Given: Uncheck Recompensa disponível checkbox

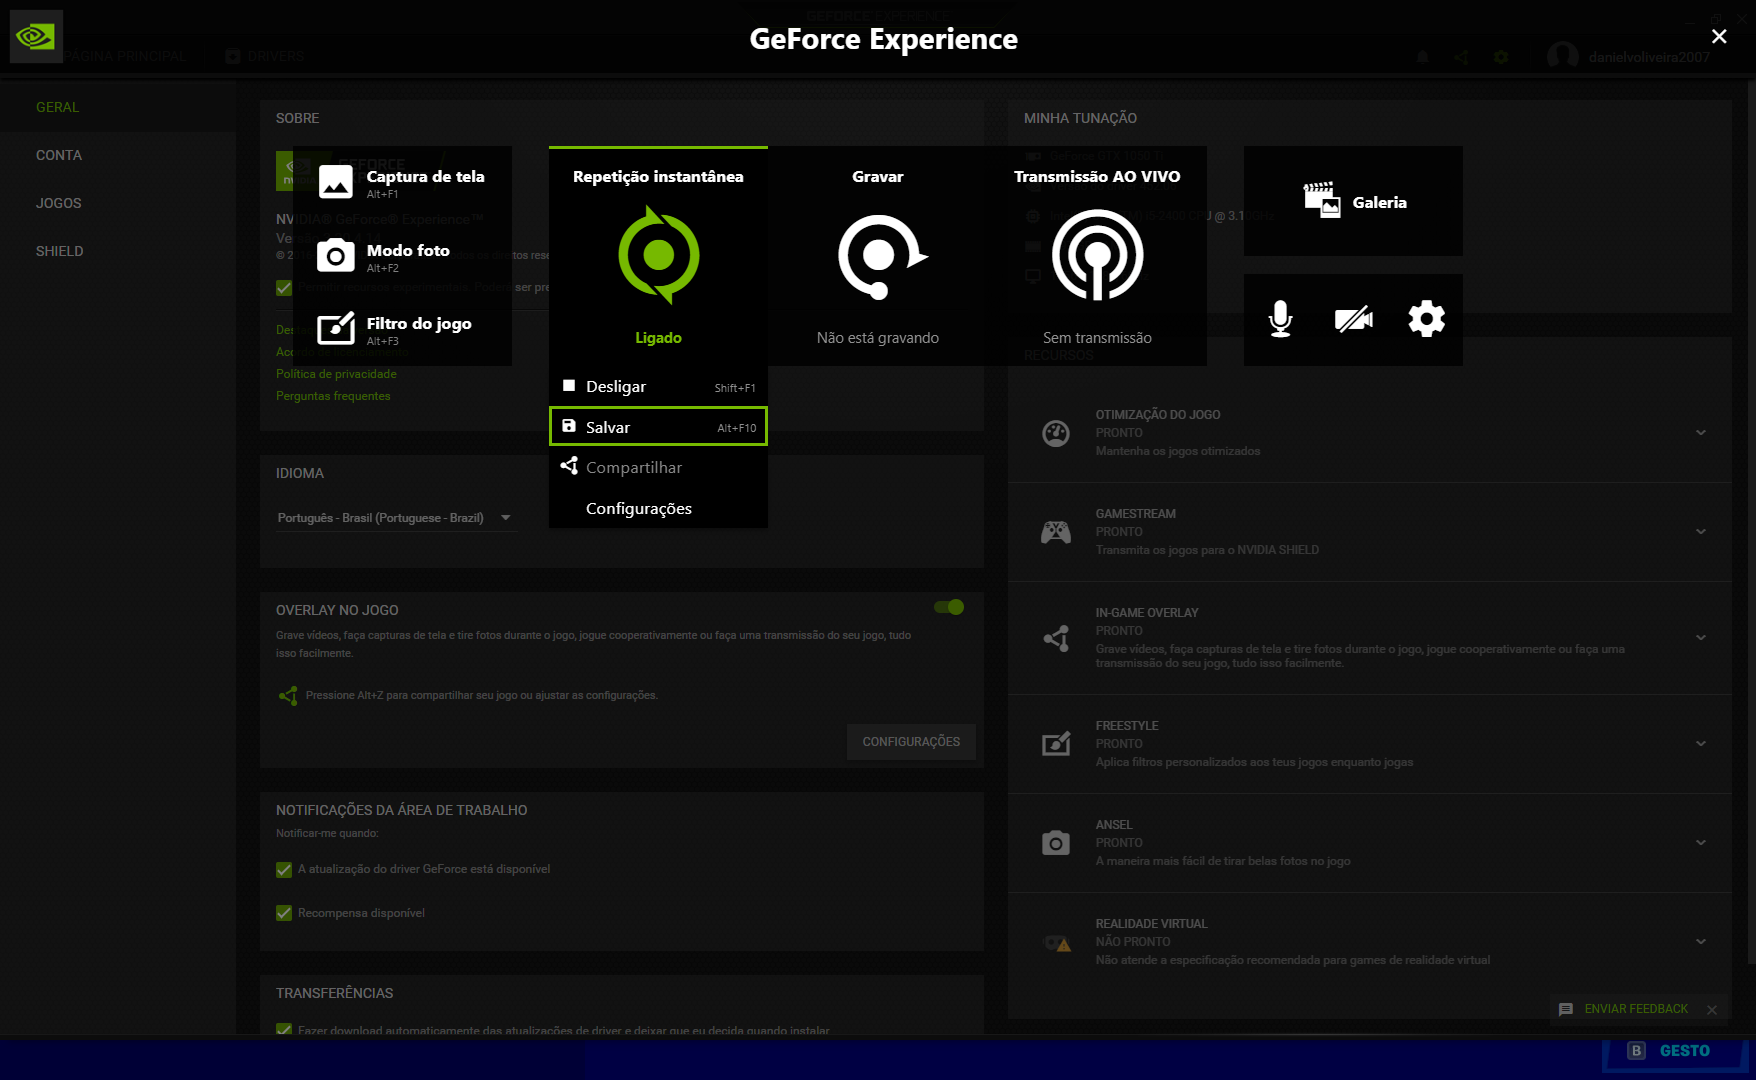Looking at the screenshot, I should (x=284, y=913).
